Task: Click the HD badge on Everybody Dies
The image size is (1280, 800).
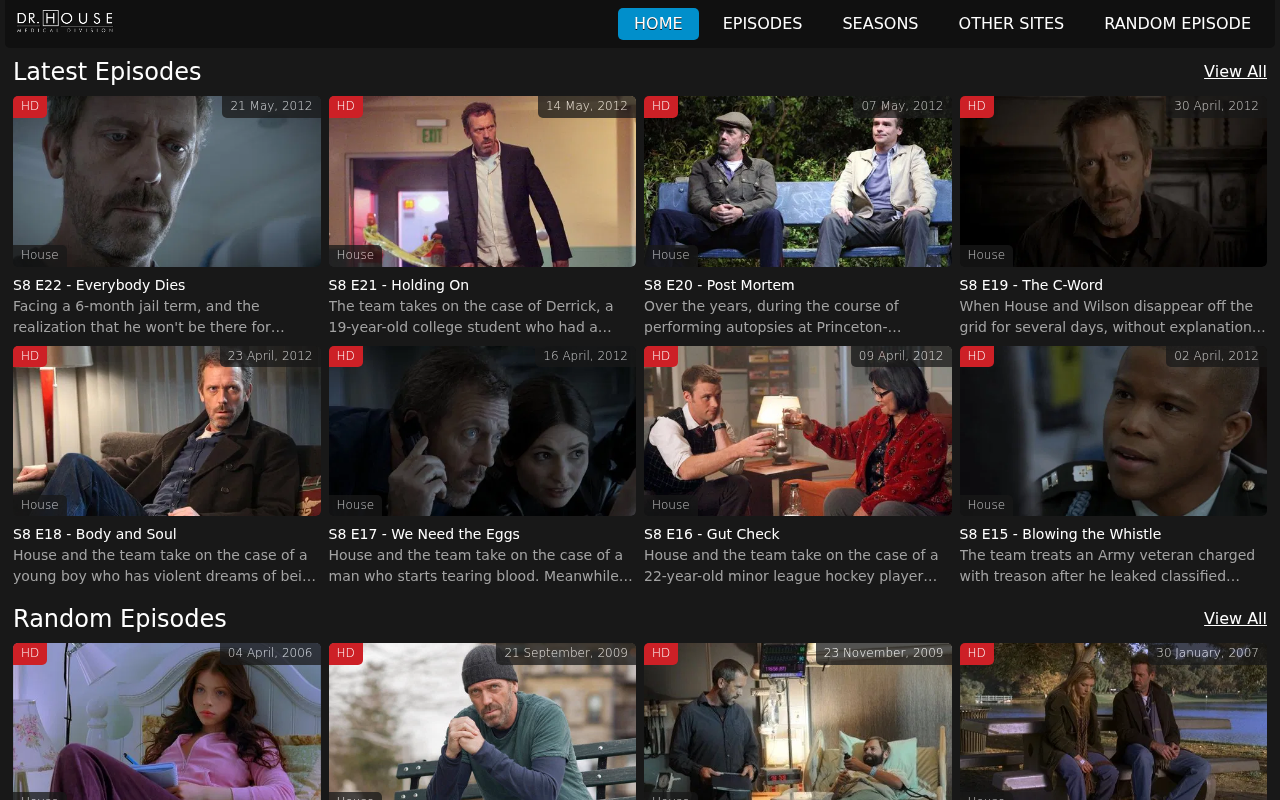Action: 30,107
